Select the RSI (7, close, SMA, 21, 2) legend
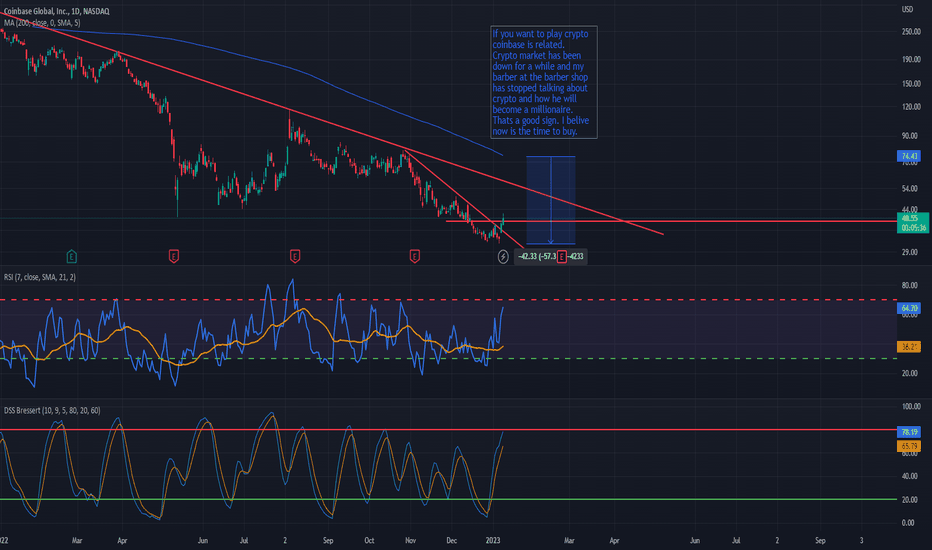 coord(40,277)
